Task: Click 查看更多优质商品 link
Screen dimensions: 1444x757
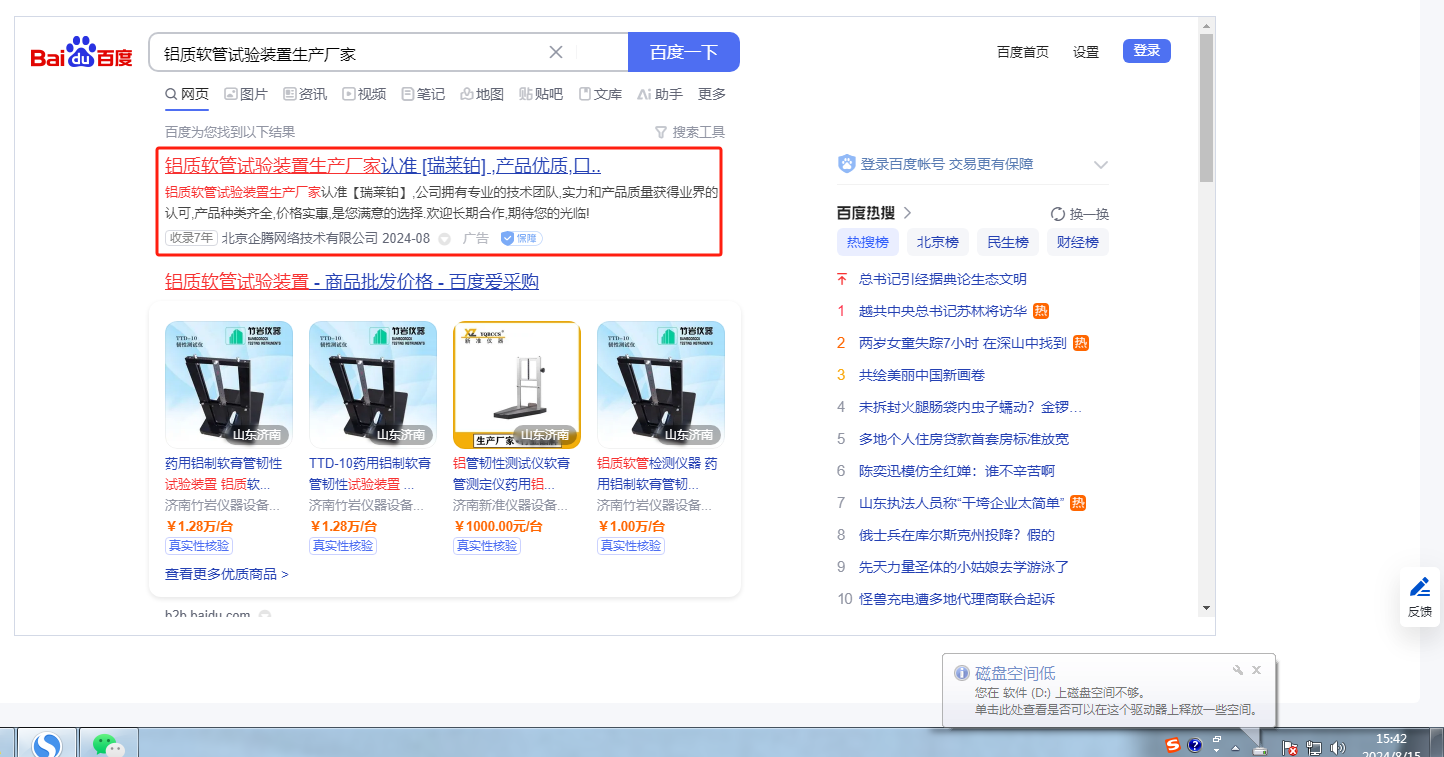Action: pyautogui.click(x=227, y=575)
